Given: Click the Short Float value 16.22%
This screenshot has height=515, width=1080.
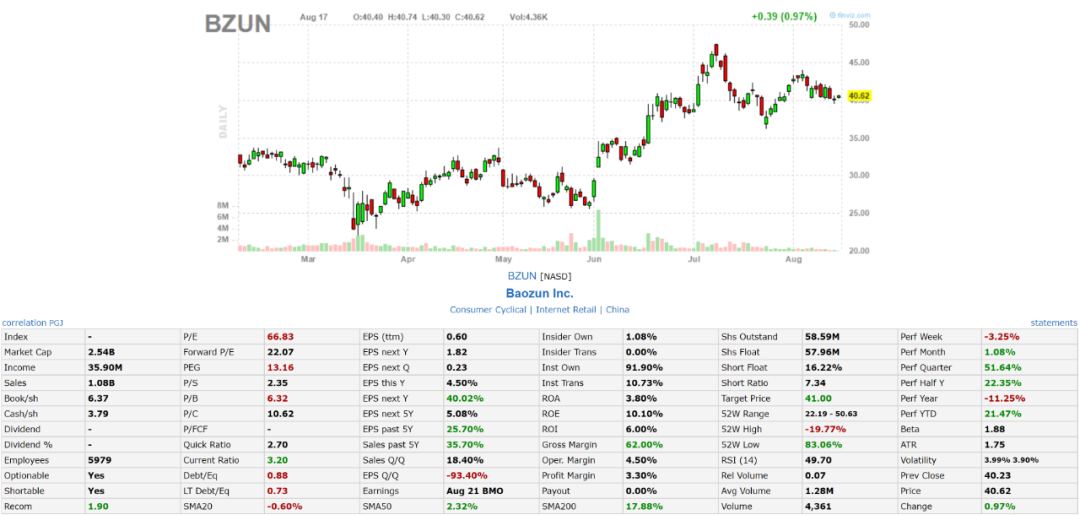Looking at the screenshot, I should click(822, 368).
